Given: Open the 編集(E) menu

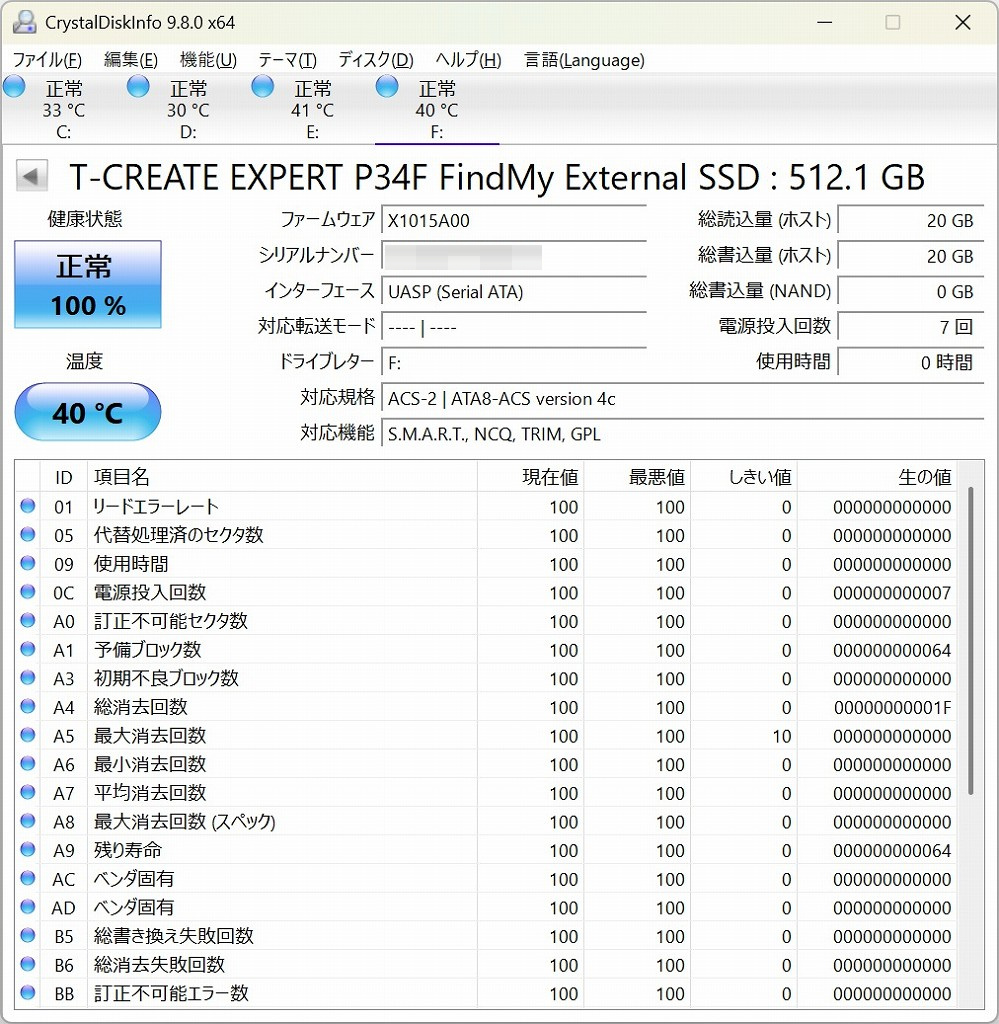Looking at the screenshot, I should [131, 60].
